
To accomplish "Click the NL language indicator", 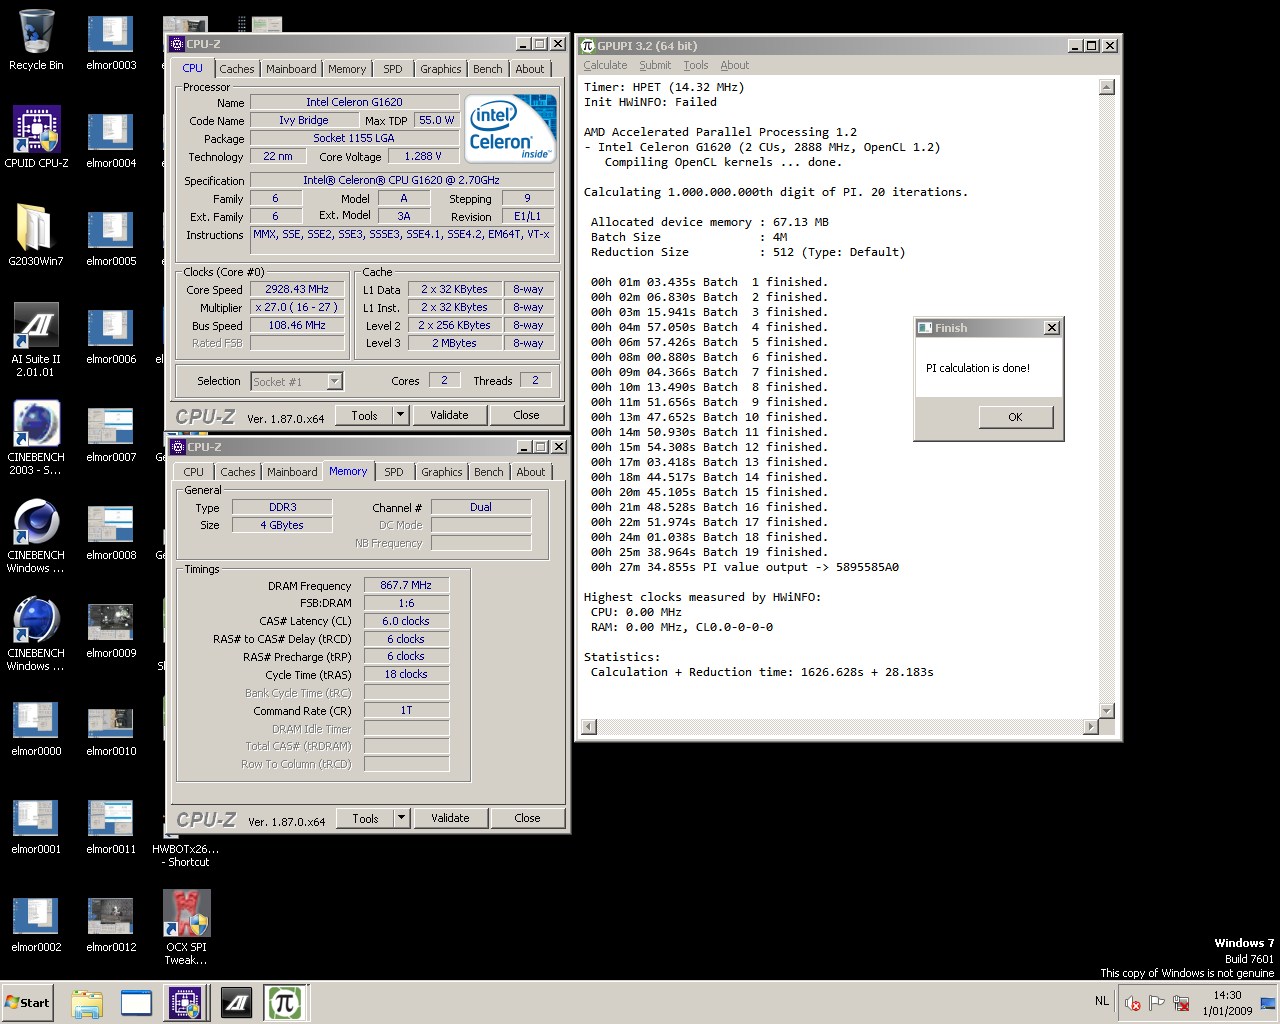I will pyautogui.click(x=1102, y=1000).
